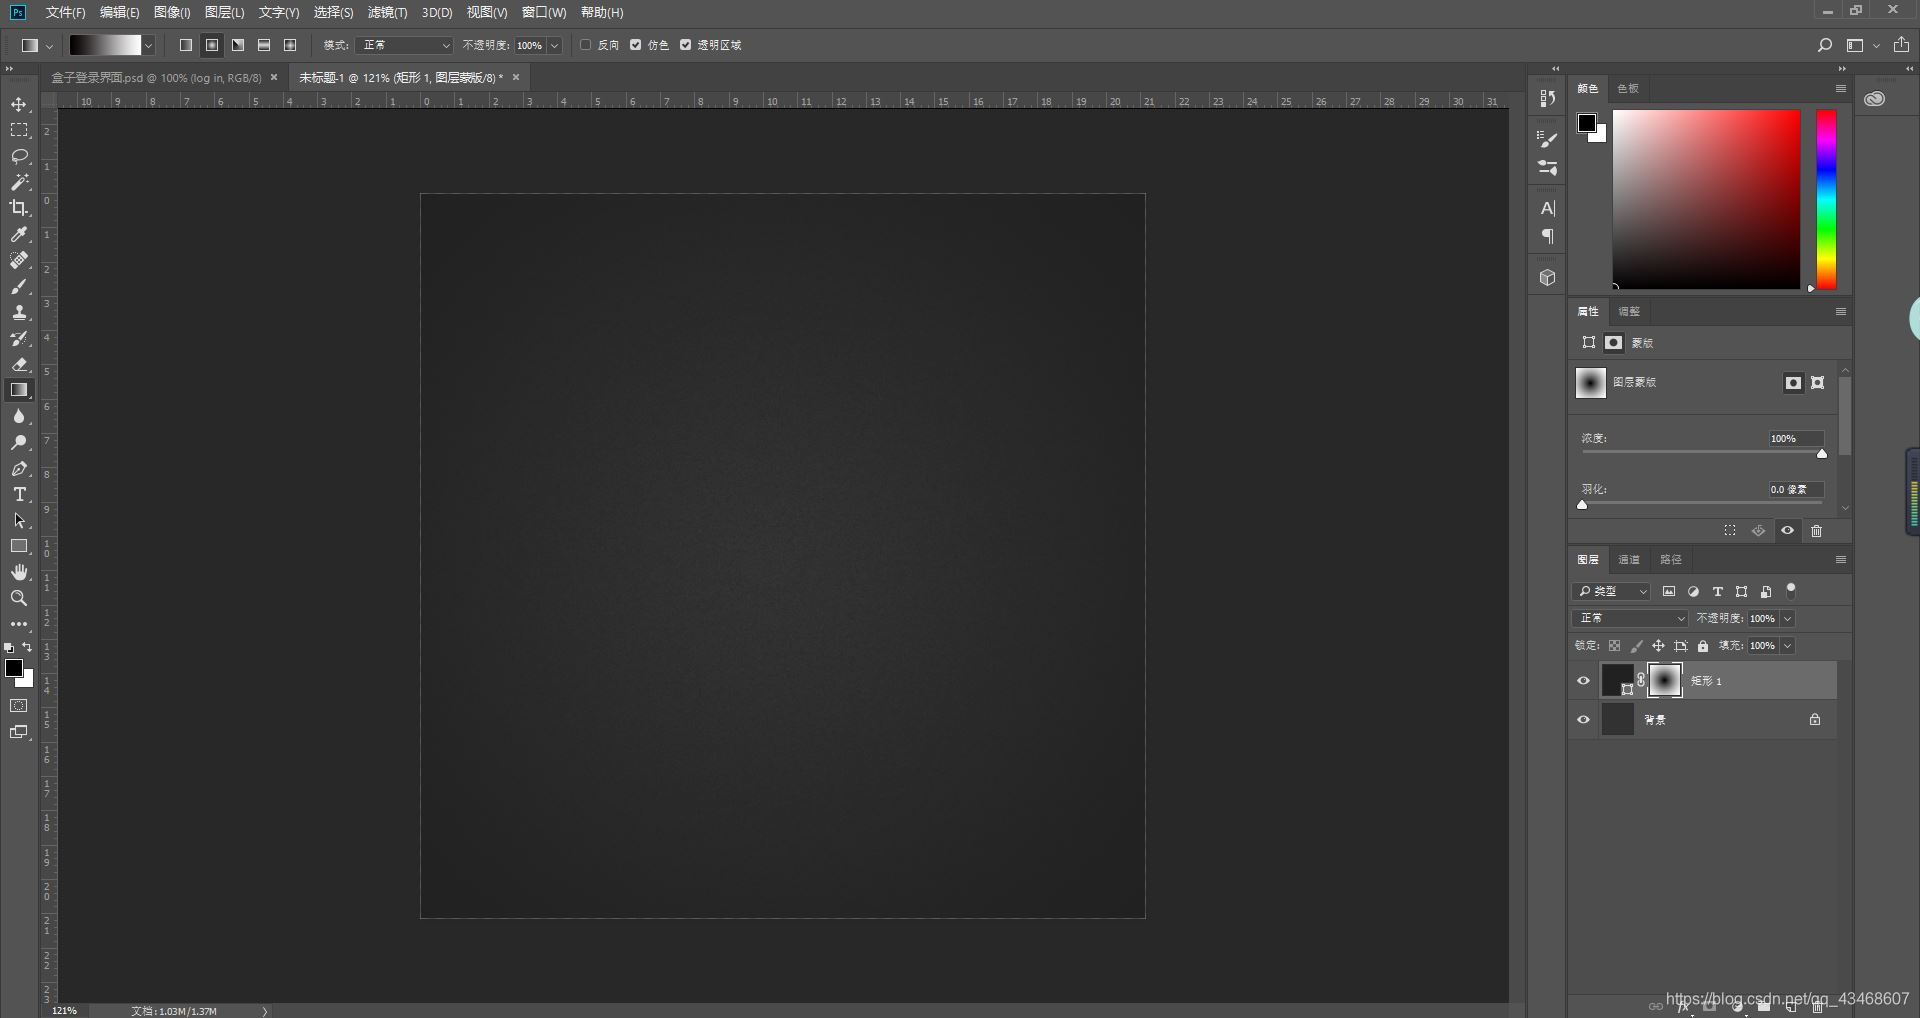
Task: Select the Healing Brush tool
Action: 19,260
